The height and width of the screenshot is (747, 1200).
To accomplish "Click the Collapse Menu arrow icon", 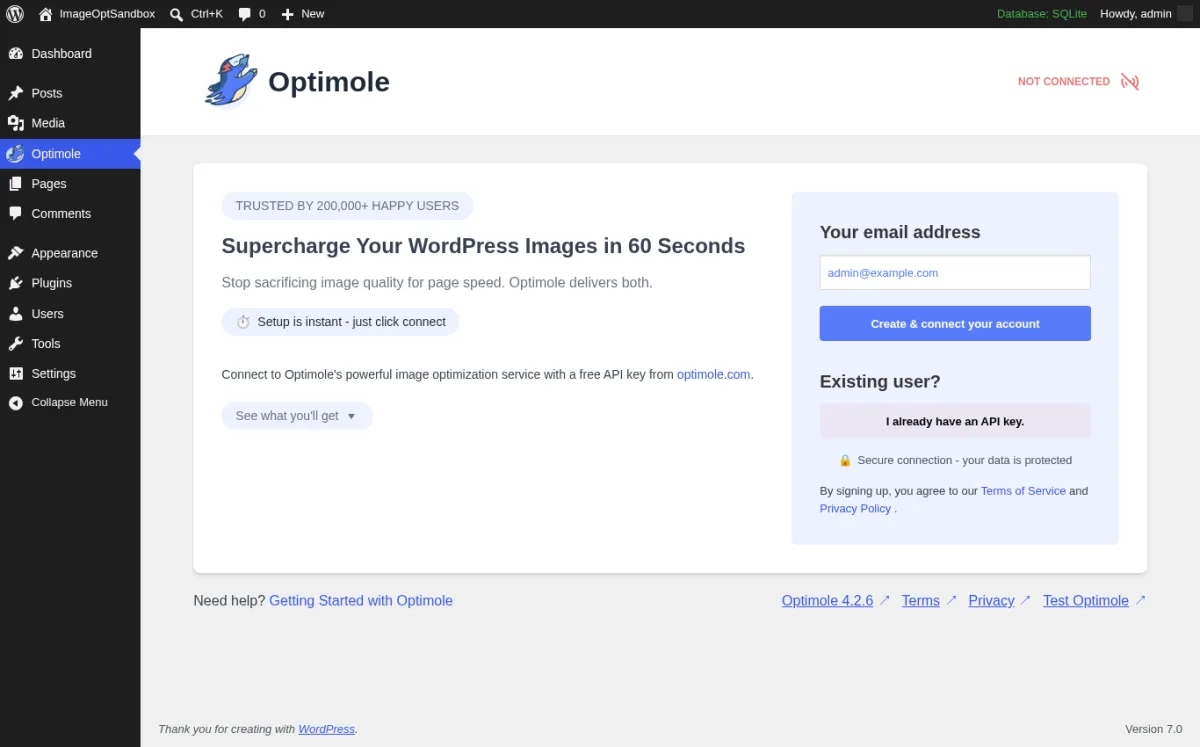I will tap(15, 403).
